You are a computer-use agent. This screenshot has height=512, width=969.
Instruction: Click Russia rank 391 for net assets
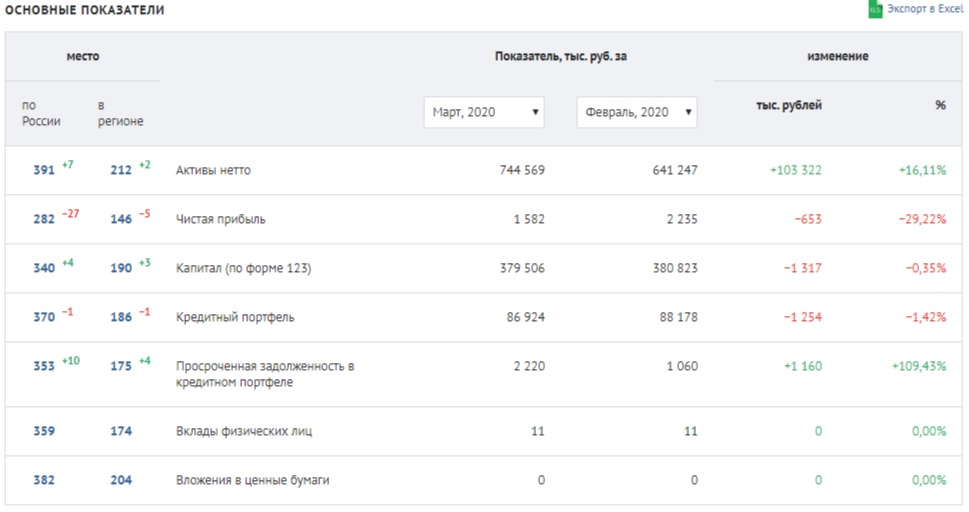coord(44,170)
